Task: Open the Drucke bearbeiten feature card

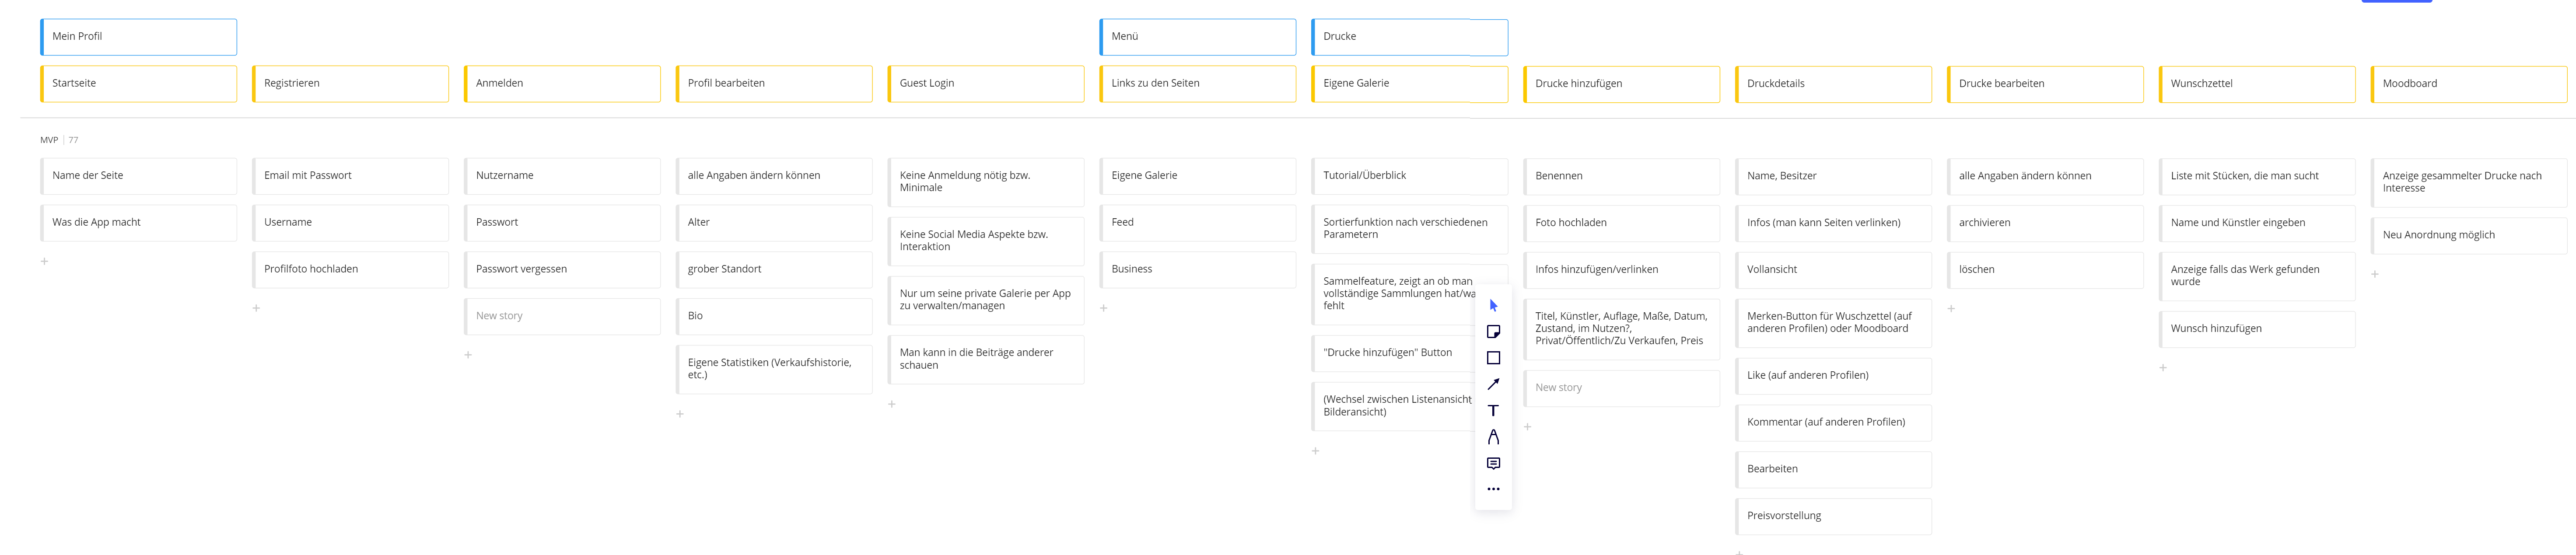Action: coord(2045,84)
